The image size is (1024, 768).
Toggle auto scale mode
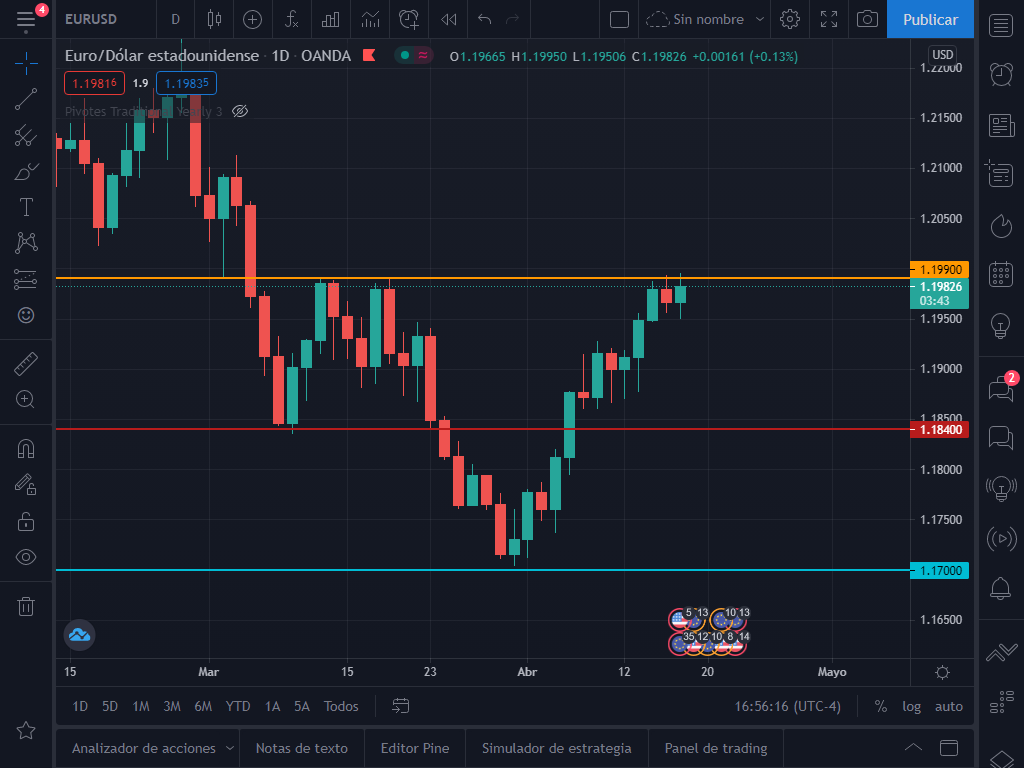click(x=948, y=706)
